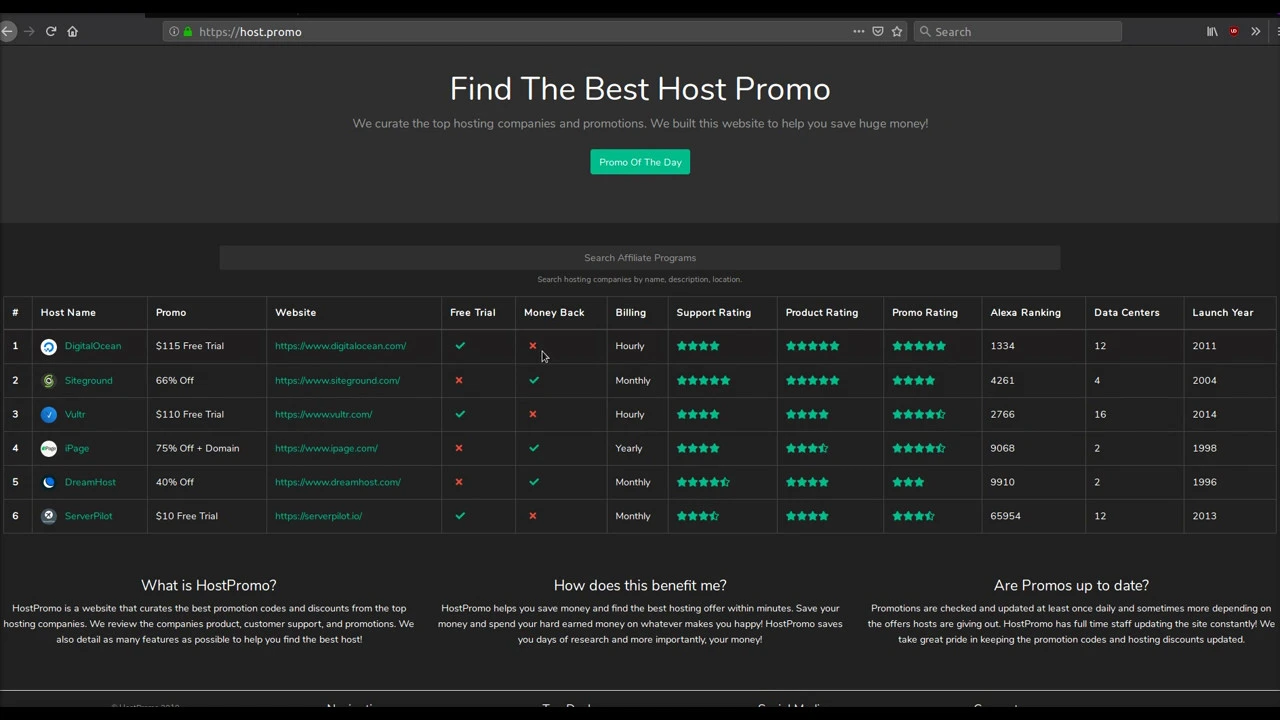Click Vultr's money back red cross
Image resolution: width=1280 pixels, height=720 pixels.
click(533, 414)
